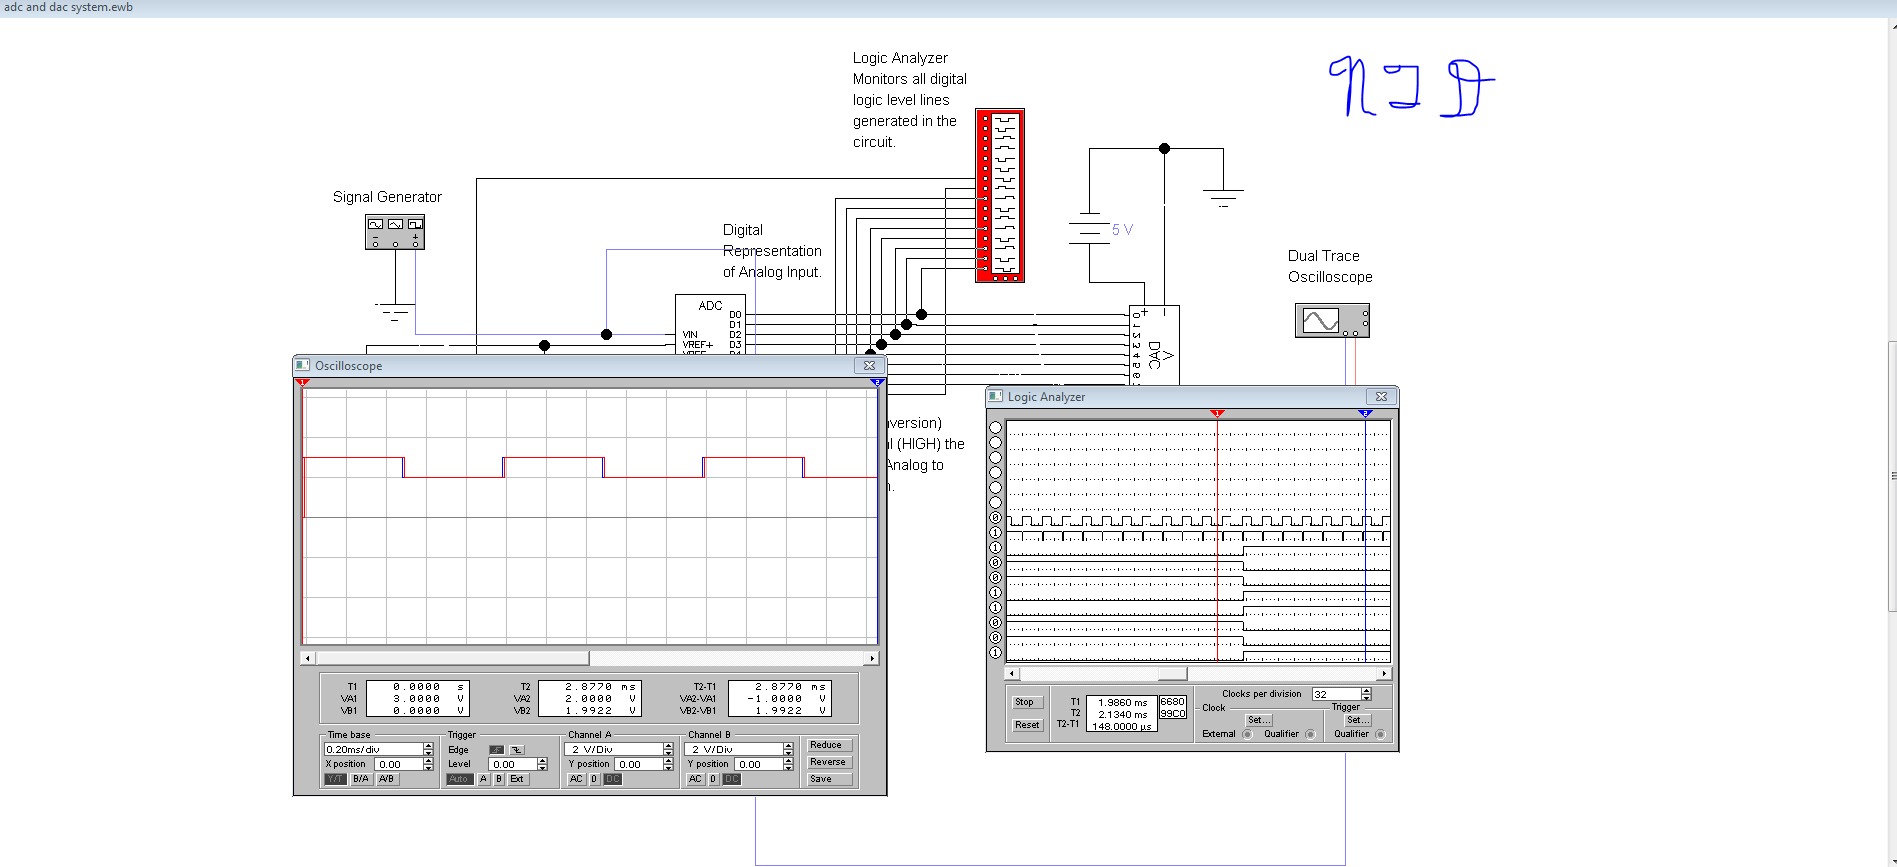This screenshot has width=1897, height=867.
Task: Set trigger source to Ext
Action: click(517, 779)
